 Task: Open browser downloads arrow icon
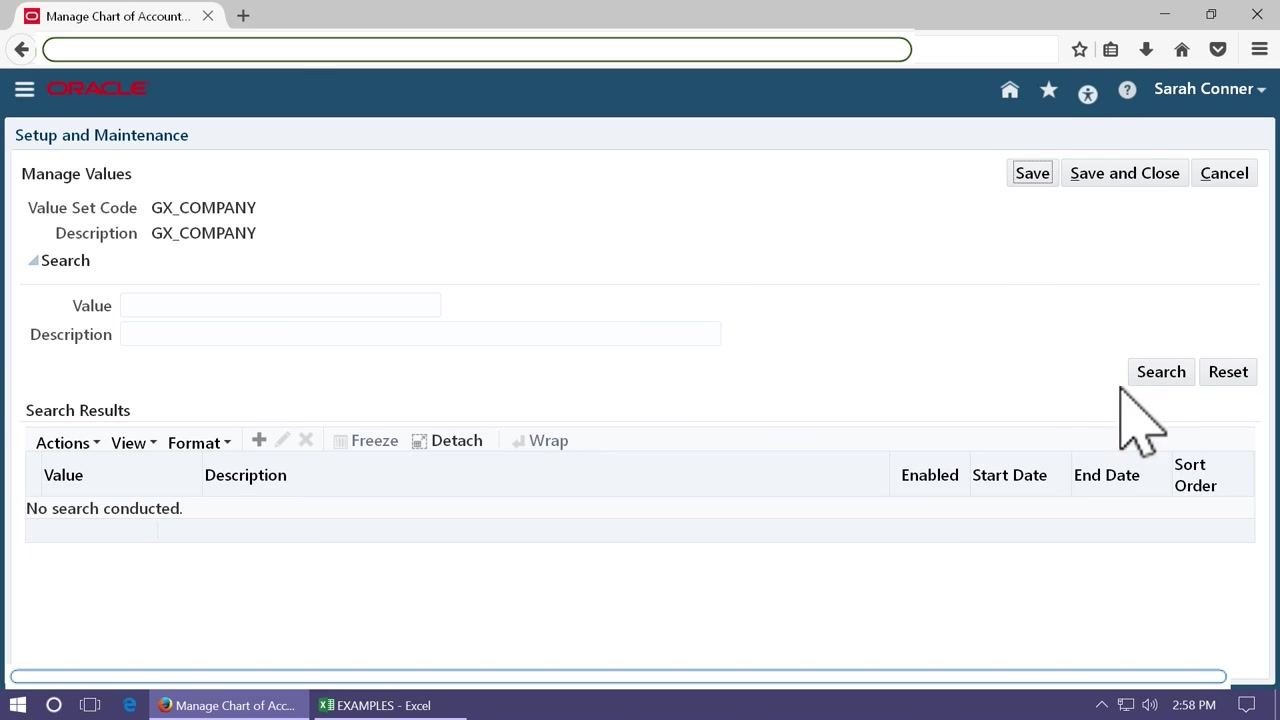[1146, 49]
